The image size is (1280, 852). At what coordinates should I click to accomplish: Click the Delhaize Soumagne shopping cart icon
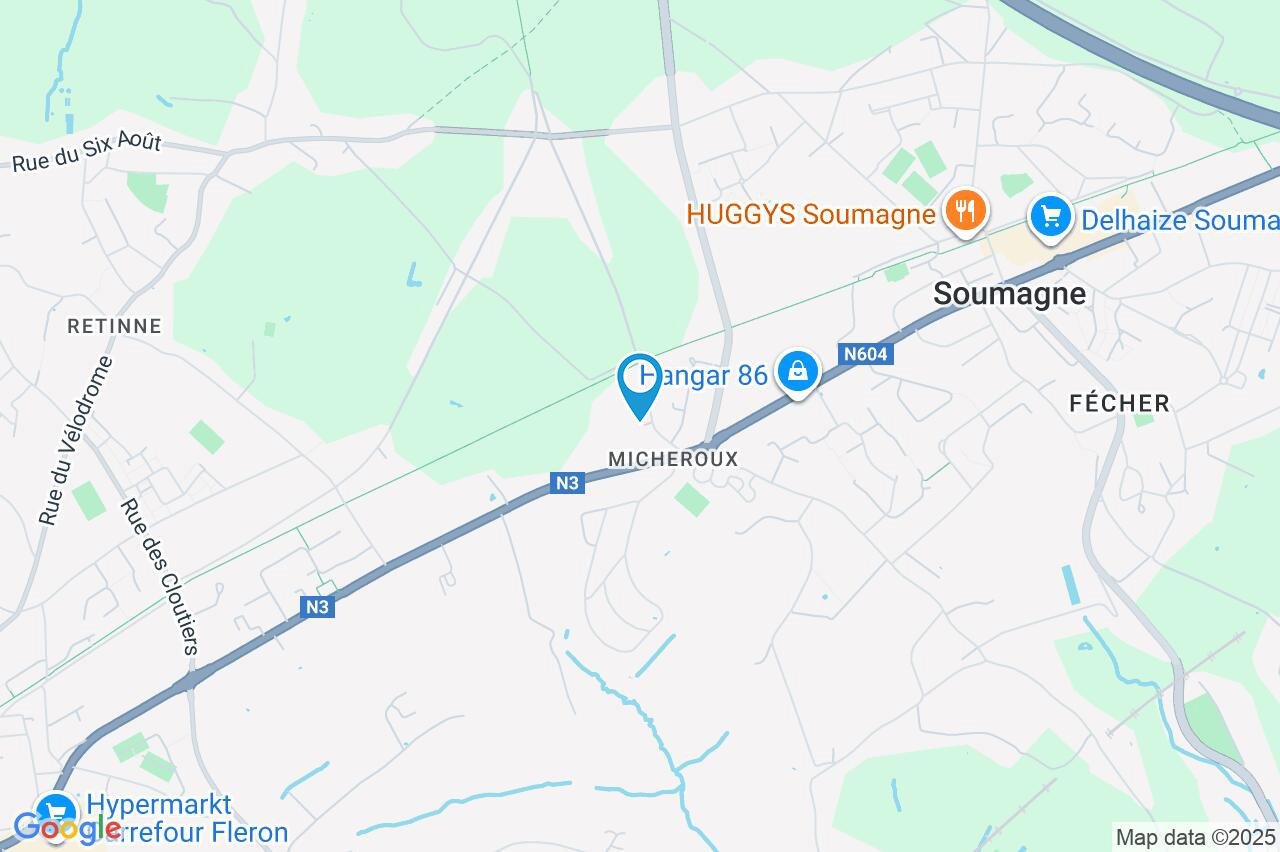pyautogui.click(x=1050, y=217)
